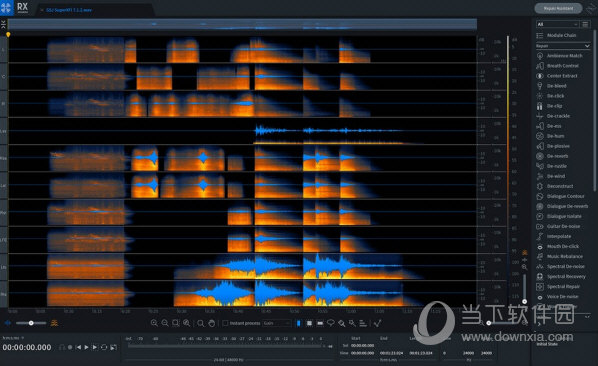Select the Zoom out tool

tap(165, 323)
